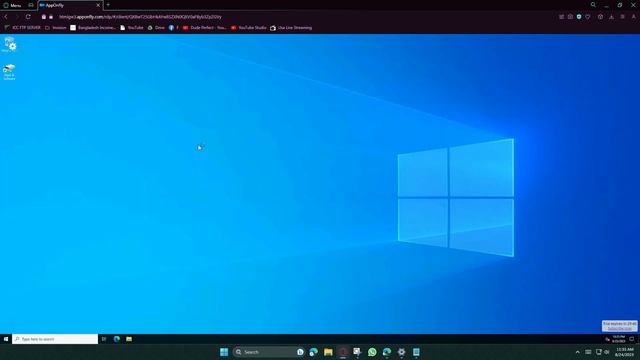Image resolution: width=640 pixels, height=360 pixels.
Task: Go back to previous page
Action: 6,17
